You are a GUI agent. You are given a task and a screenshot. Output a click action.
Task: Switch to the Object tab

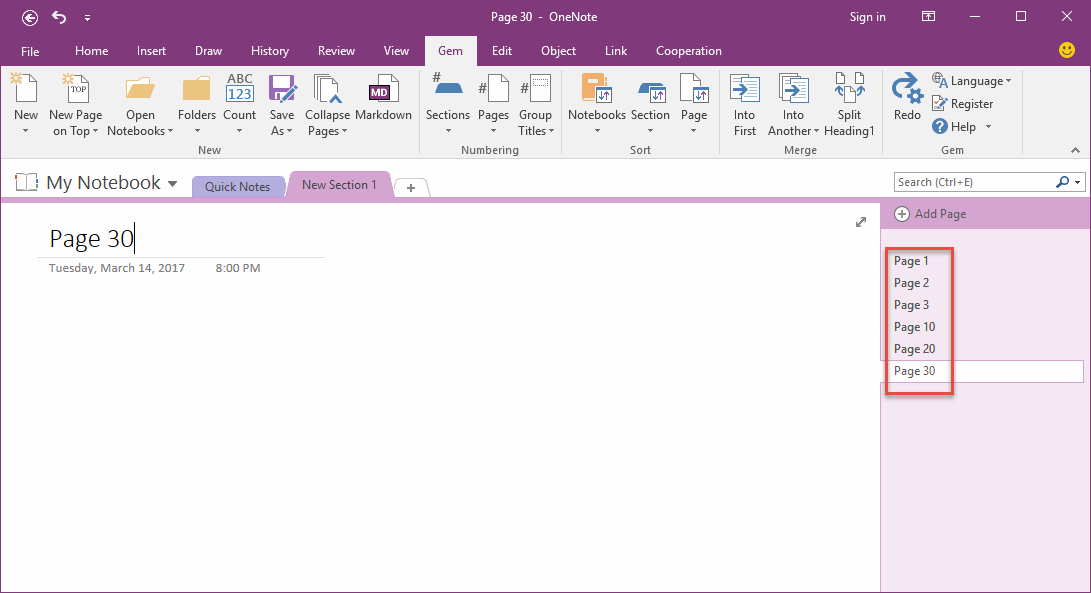coord(558,51)
